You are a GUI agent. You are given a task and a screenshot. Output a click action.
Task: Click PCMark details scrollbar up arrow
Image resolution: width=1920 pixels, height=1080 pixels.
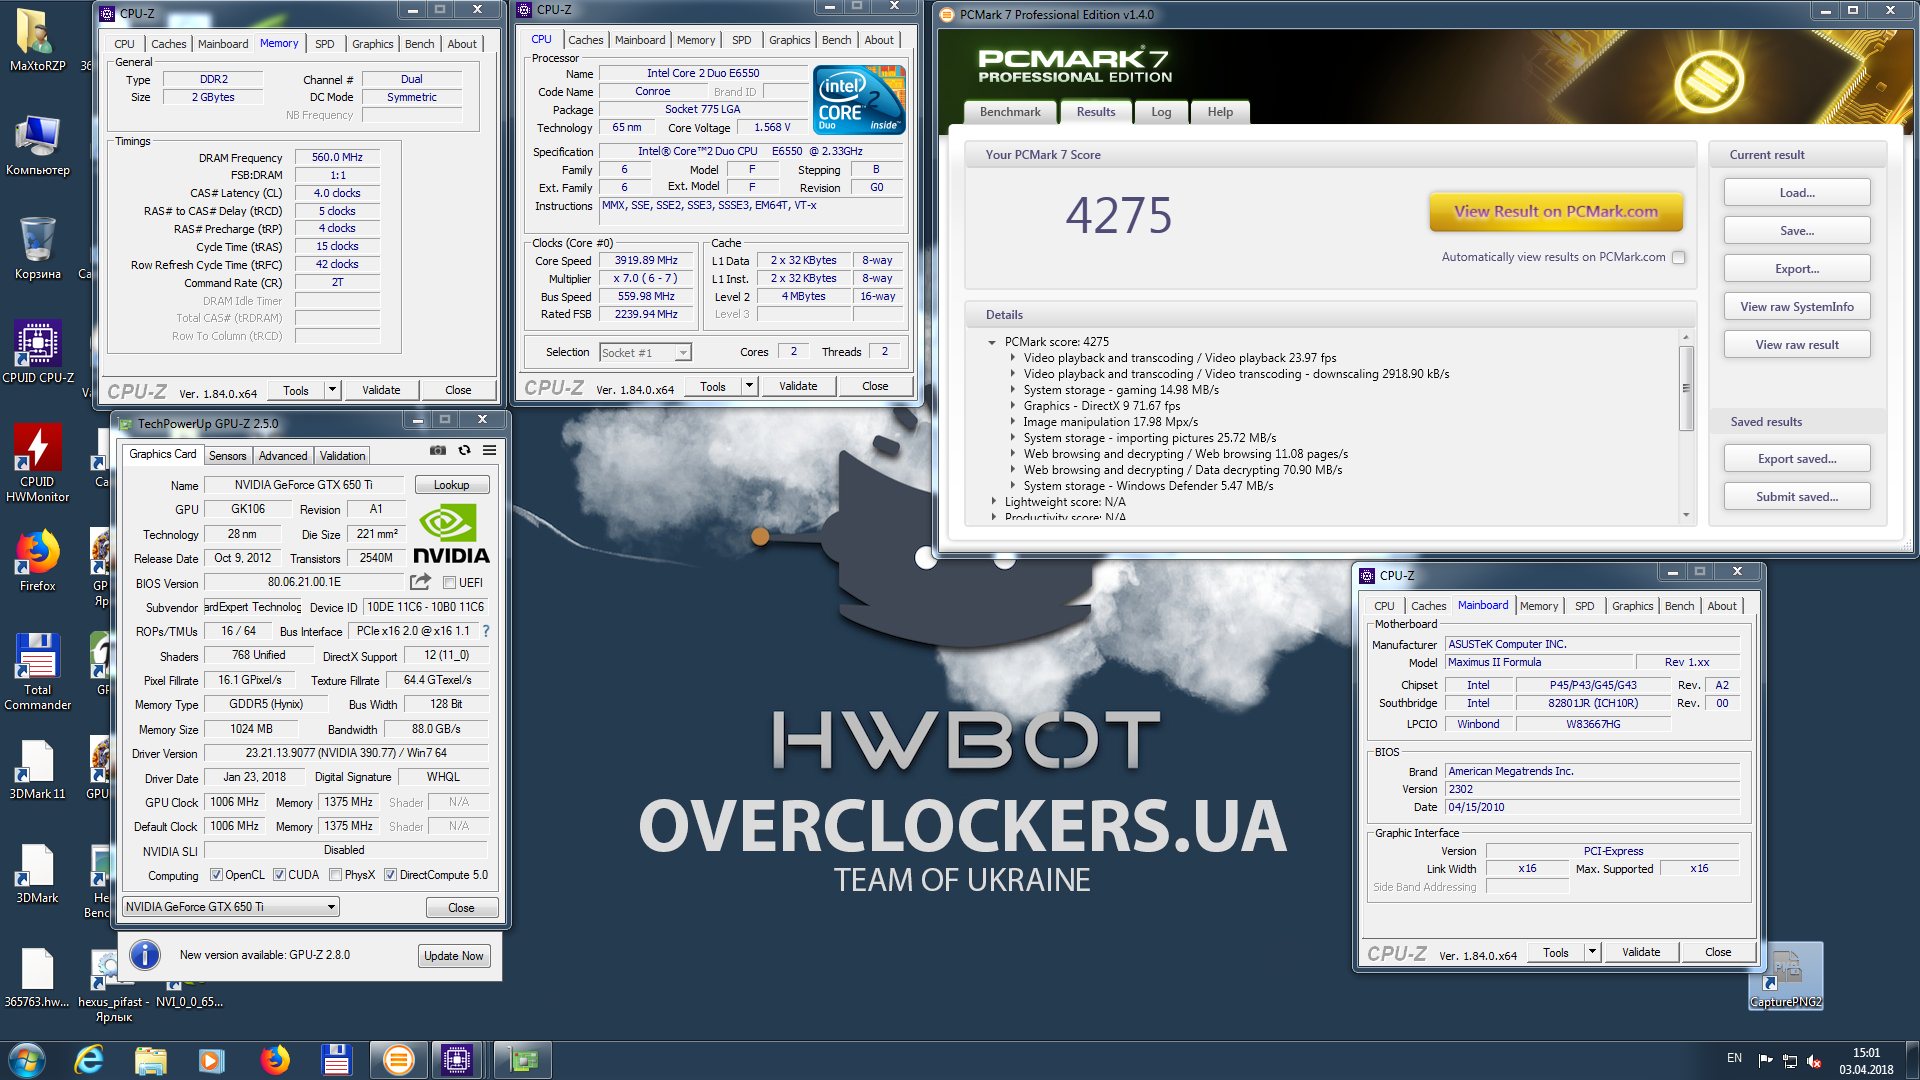(1686, 337)
